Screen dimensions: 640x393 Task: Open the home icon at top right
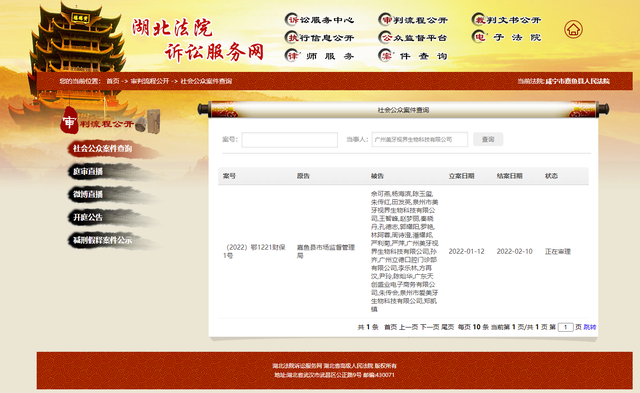[x=573, y=29]
